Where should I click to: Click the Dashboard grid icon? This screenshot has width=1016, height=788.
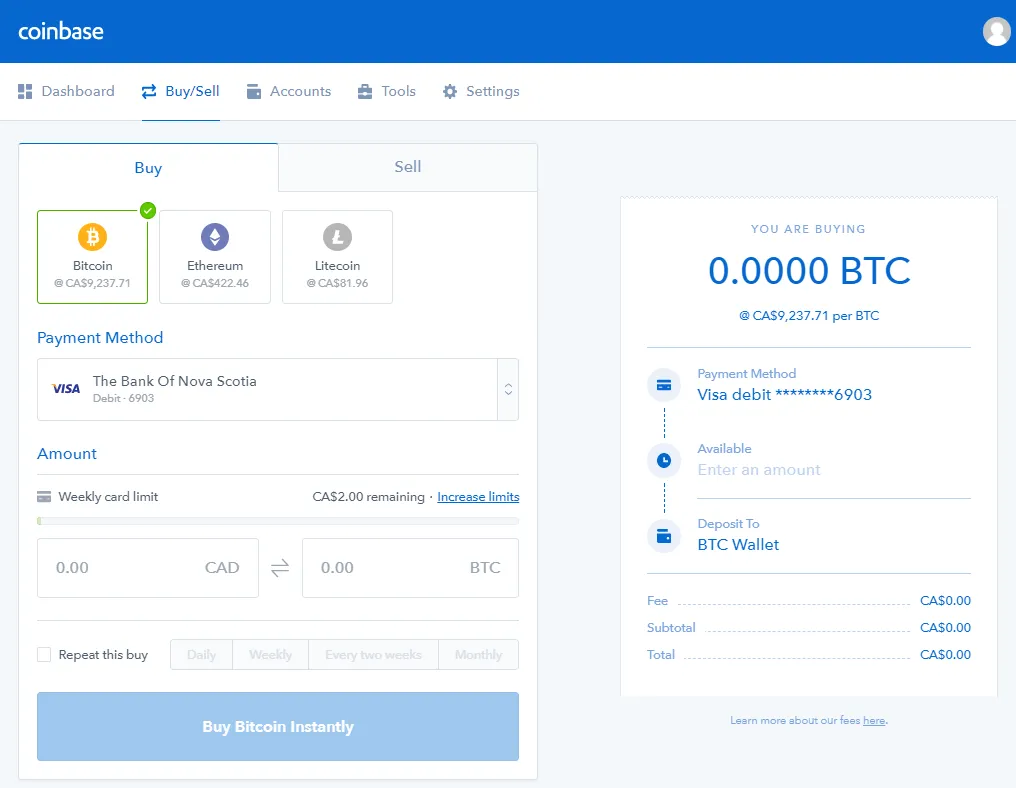[25, 91]
